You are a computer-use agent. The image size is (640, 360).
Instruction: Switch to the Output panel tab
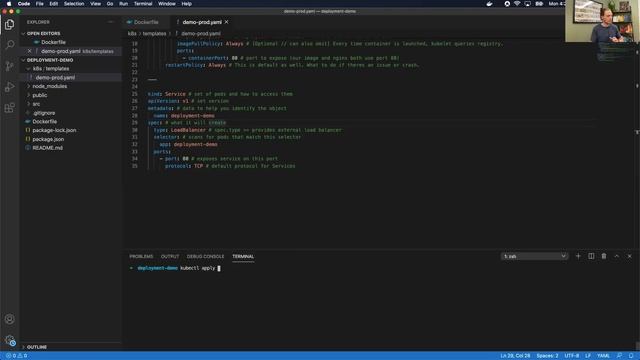(170, 256)
